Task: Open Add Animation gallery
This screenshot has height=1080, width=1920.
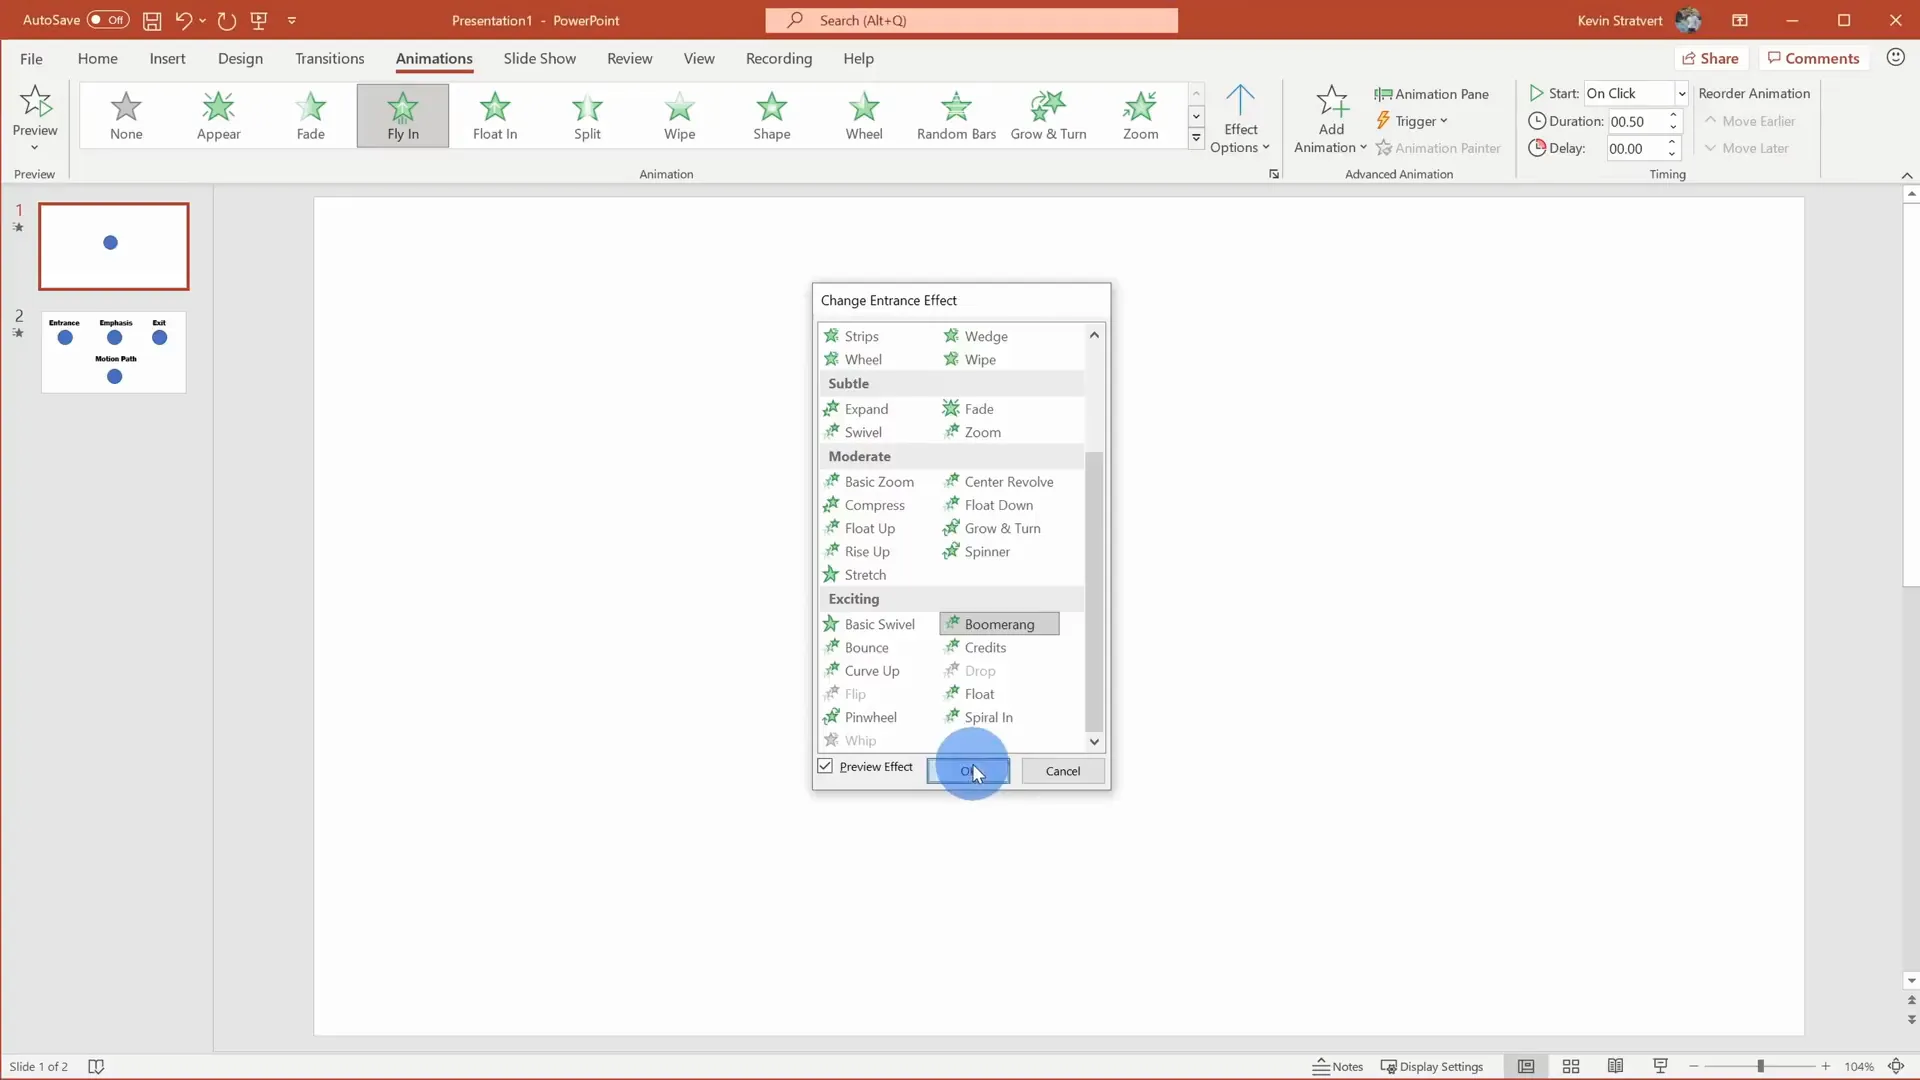Action: coord(1330,119)
